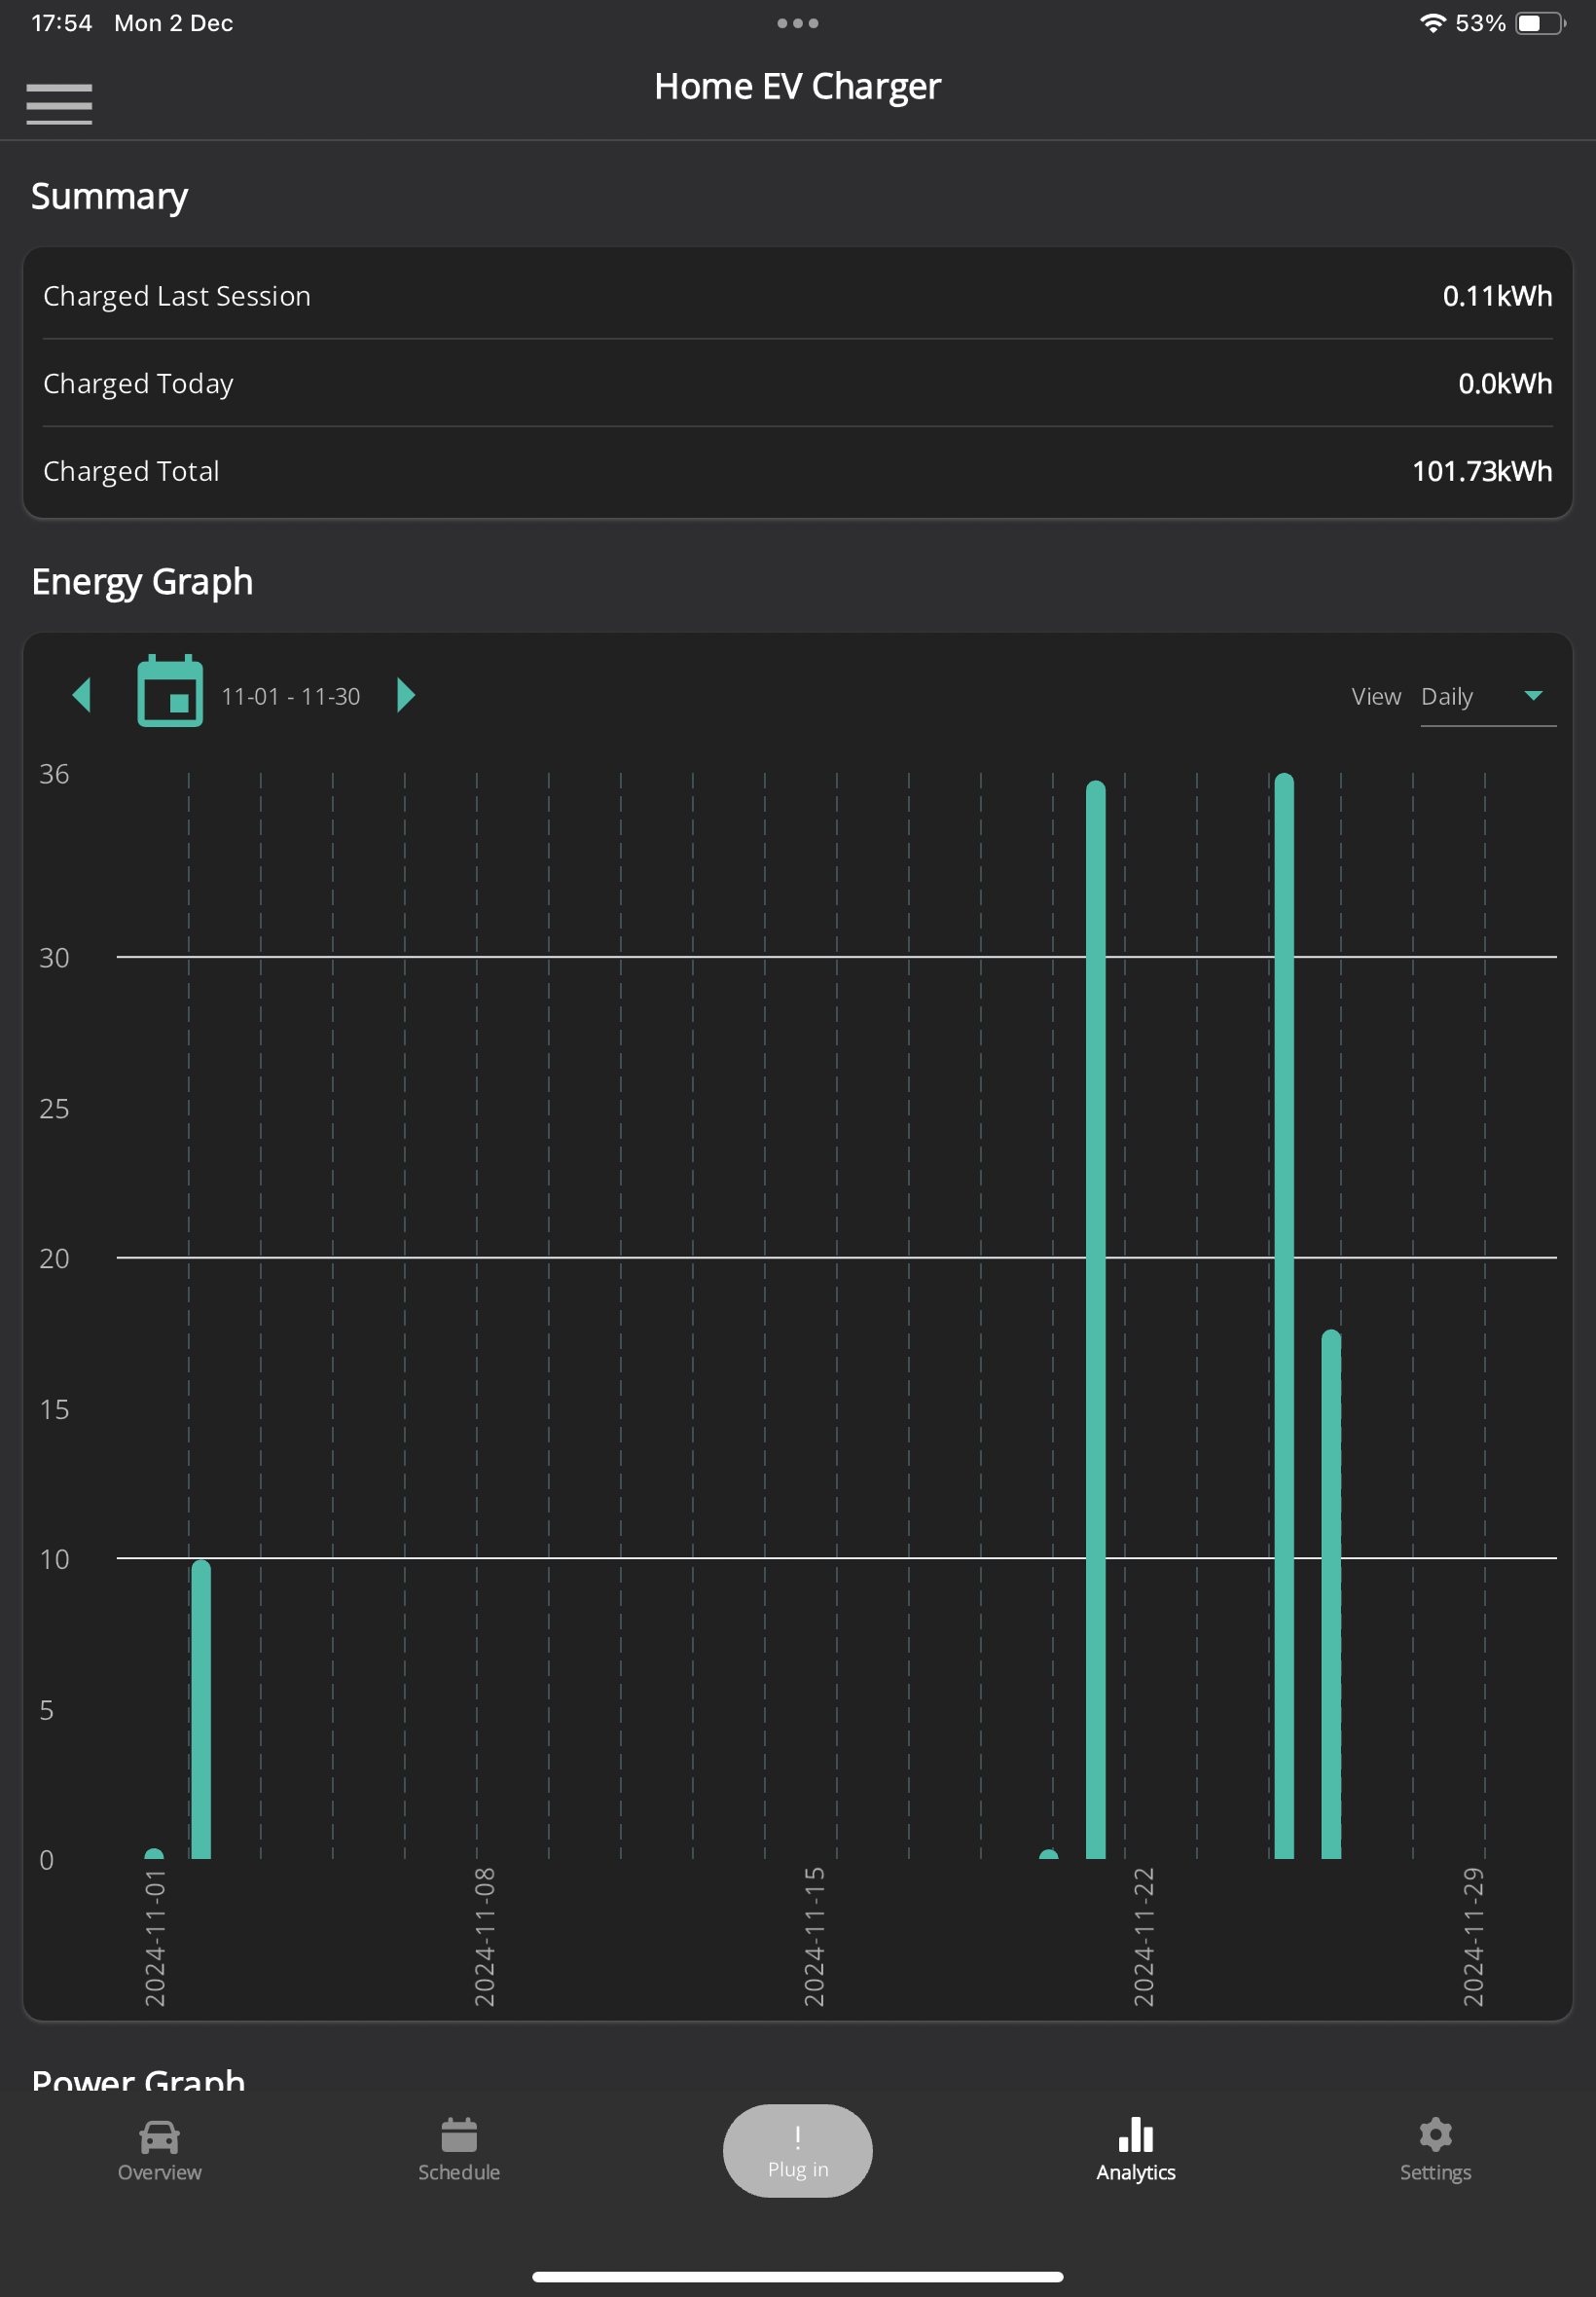1596x2297 pixels.
Task: Tap the 11-01 - 11-30 date range
Action: click(290, 696)
